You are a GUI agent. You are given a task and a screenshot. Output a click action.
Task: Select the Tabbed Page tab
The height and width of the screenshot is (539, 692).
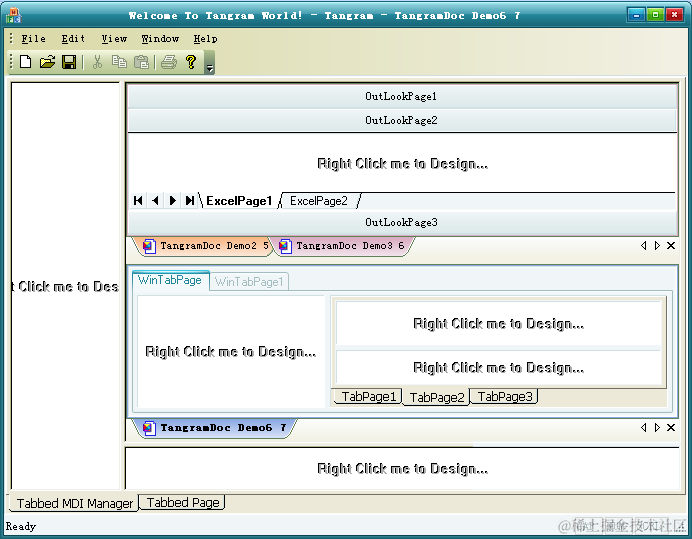(x=183, y=503)
